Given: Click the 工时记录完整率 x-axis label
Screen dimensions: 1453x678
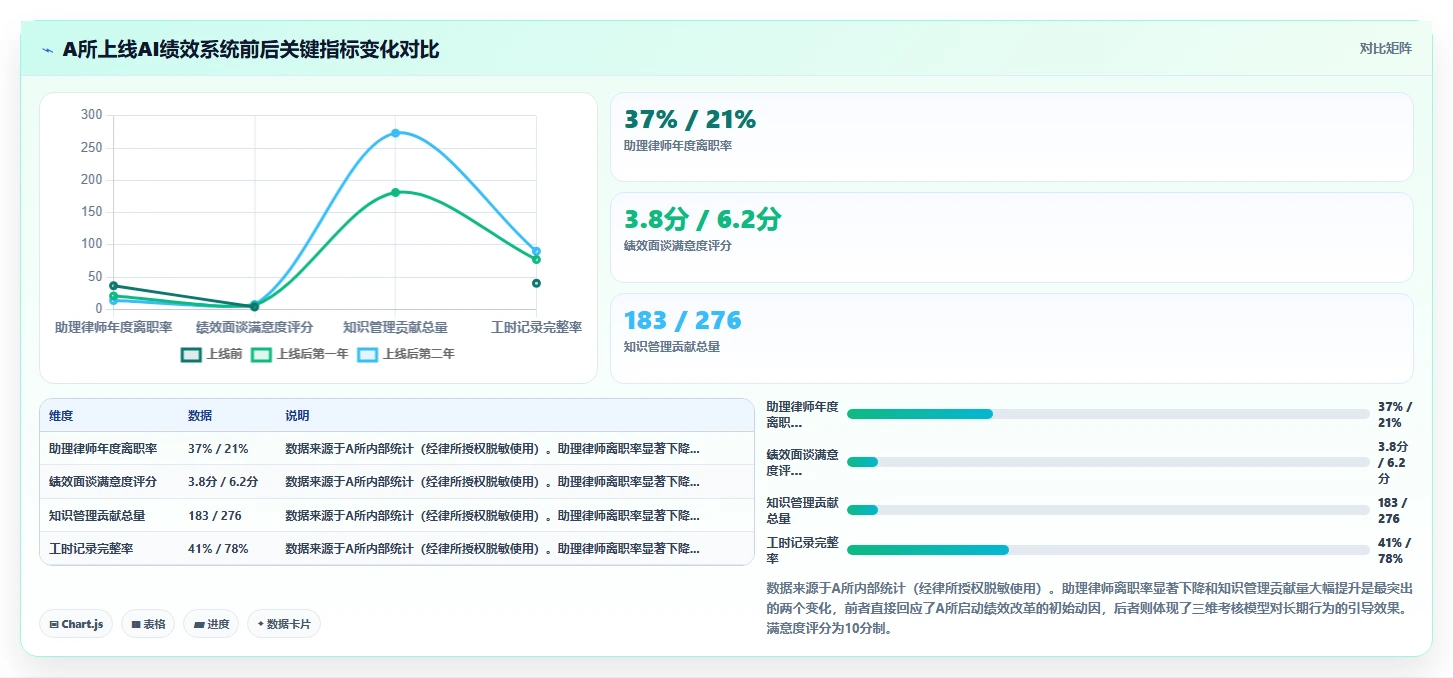Looking at the screenshot, I should [x=537, y=327].
